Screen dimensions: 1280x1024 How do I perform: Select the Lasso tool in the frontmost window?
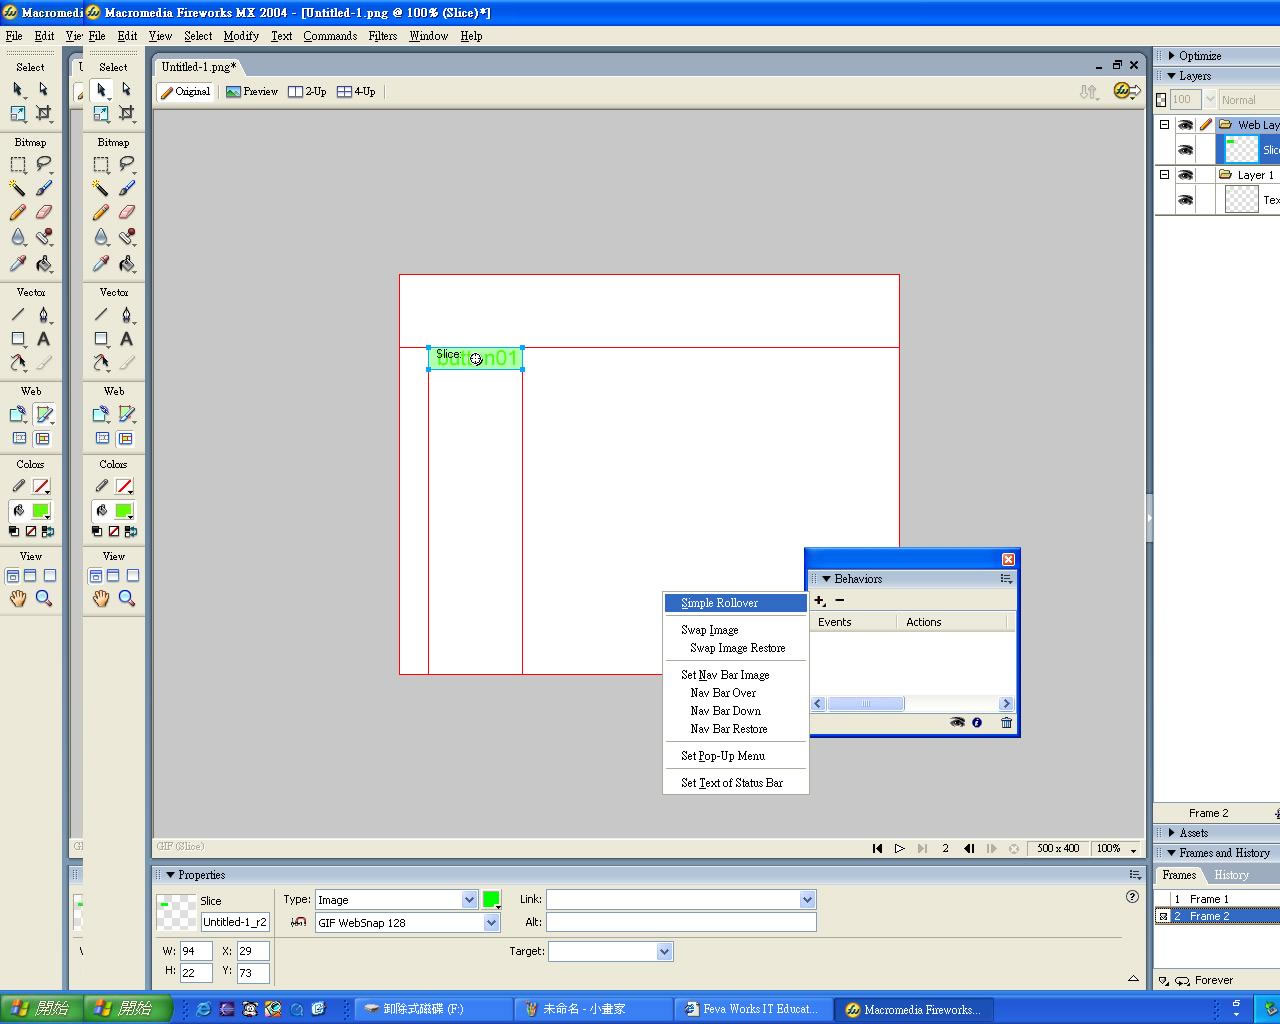(x=126, y=164)
